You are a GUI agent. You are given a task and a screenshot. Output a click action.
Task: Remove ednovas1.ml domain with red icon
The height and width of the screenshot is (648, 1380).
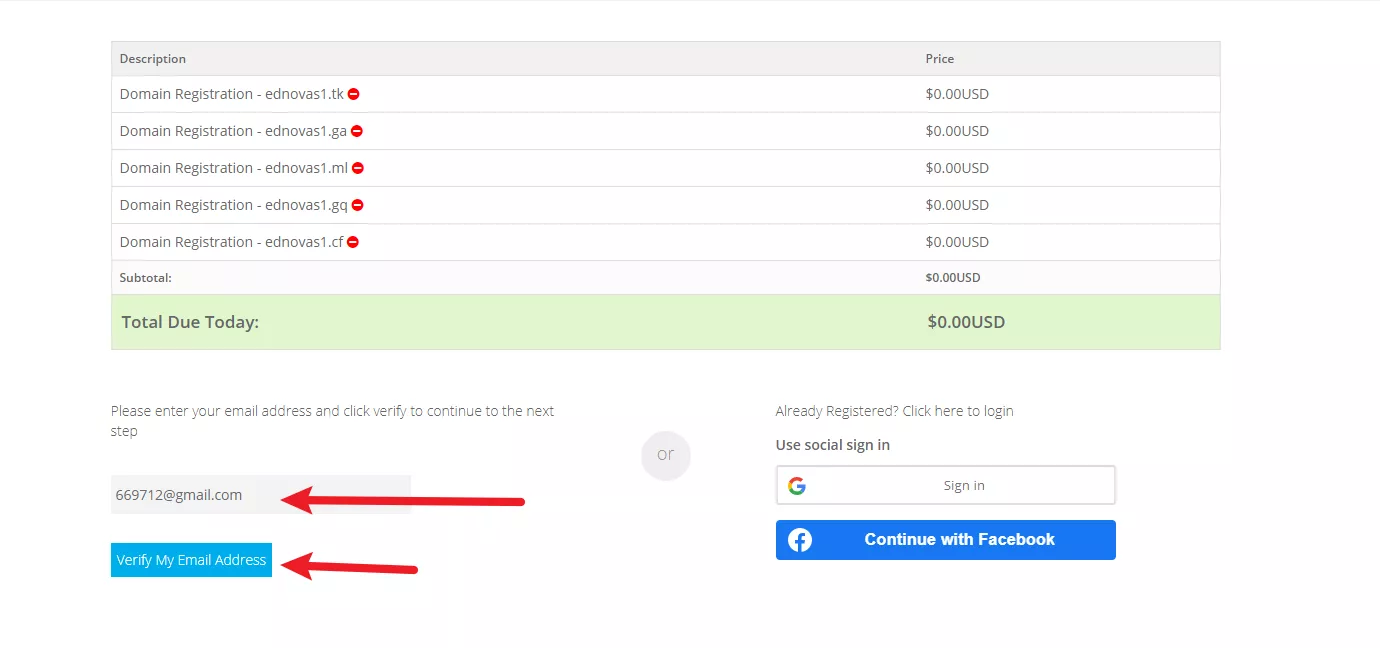(x=358, y=168)
